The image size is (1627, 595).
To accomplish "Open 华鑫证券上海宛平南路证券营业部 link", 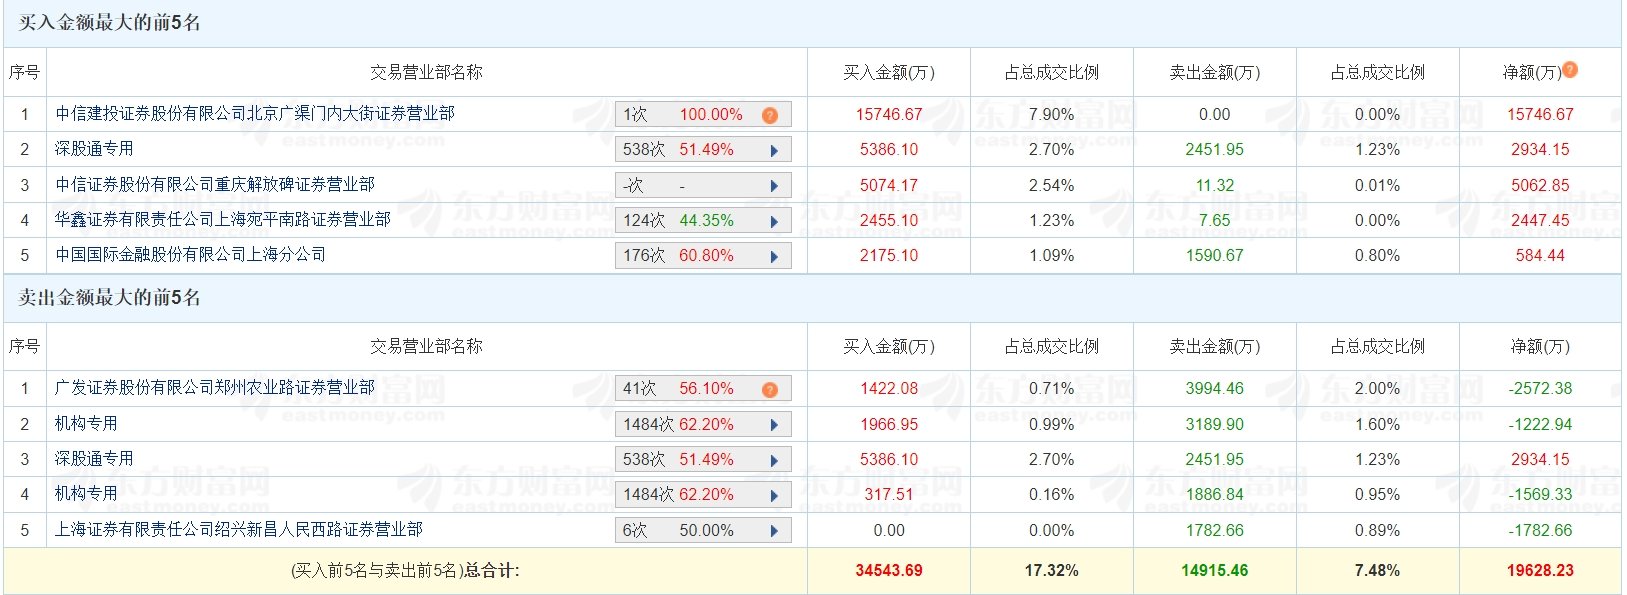I will pyautogui.click(x=222, y=219).
